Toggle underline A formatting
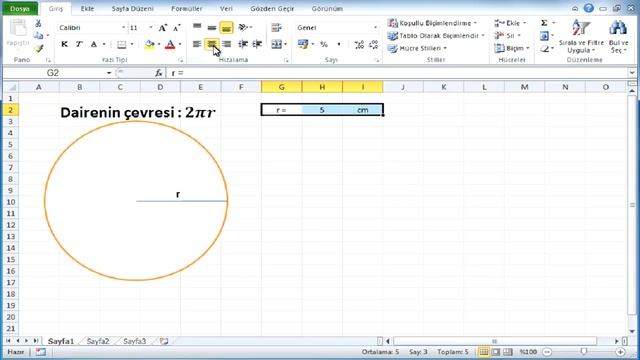 (94, 44)
